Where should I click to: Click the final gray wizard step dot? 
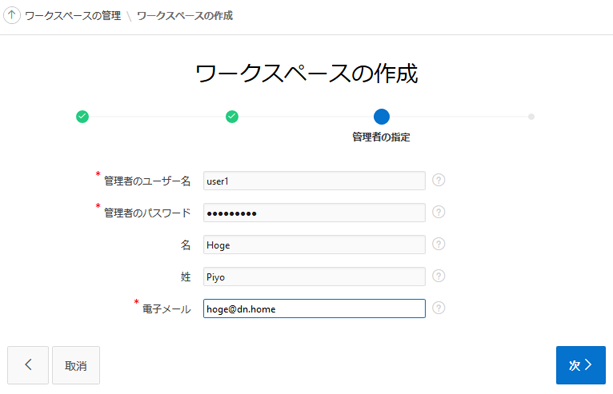531,116
